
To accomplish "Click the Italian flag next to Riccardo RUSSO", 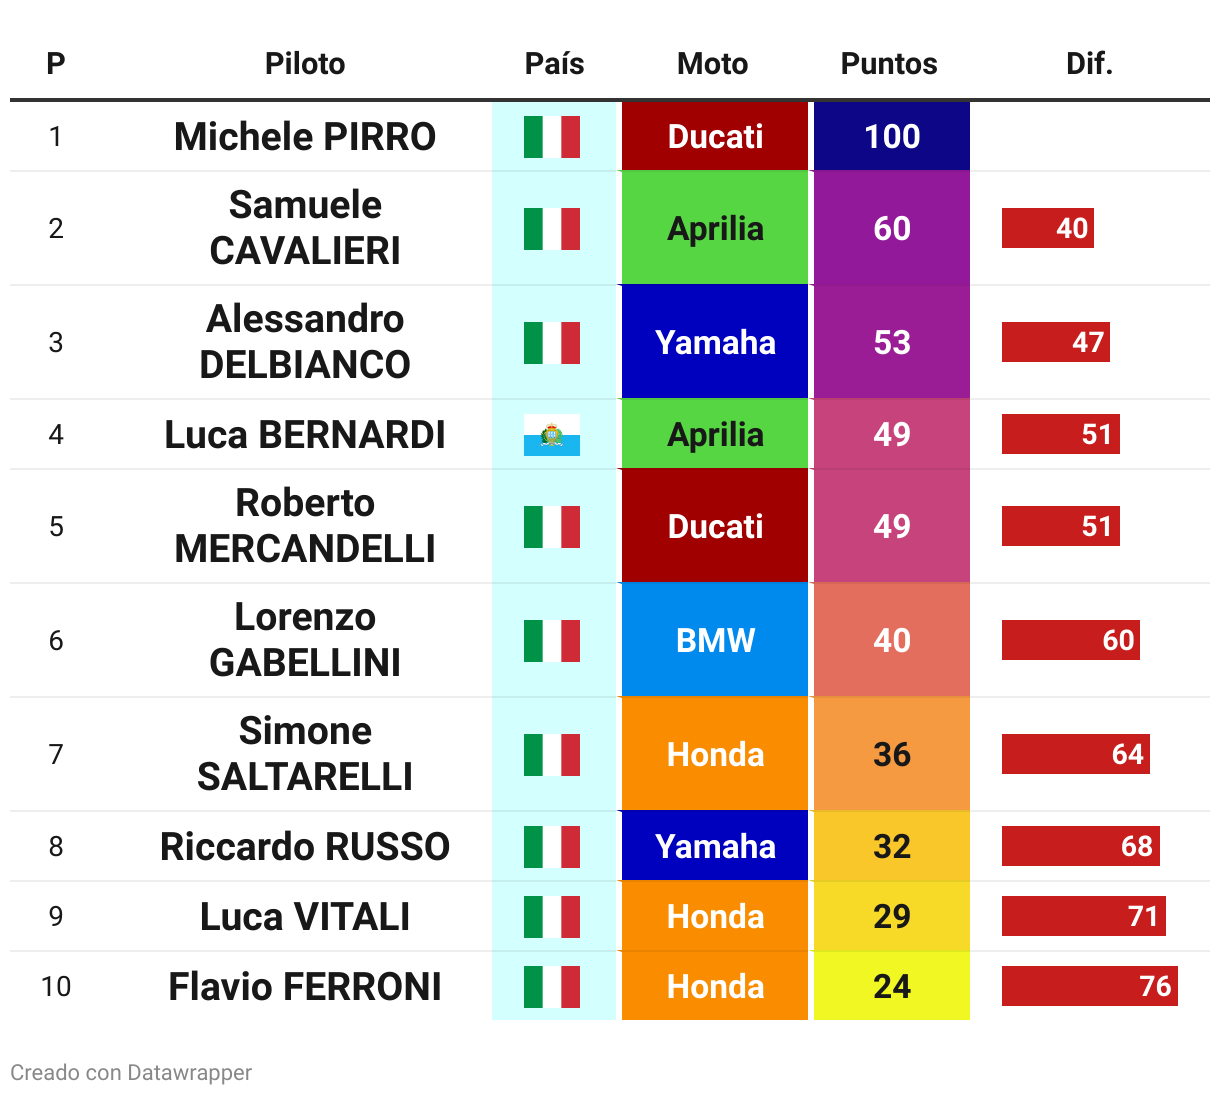I will coord(552,847).
